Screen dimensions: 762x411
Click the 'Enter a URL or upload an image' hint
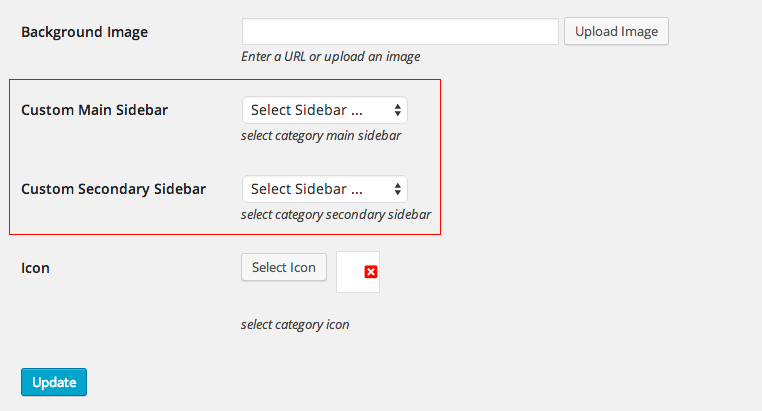click(x=330, y=57)
